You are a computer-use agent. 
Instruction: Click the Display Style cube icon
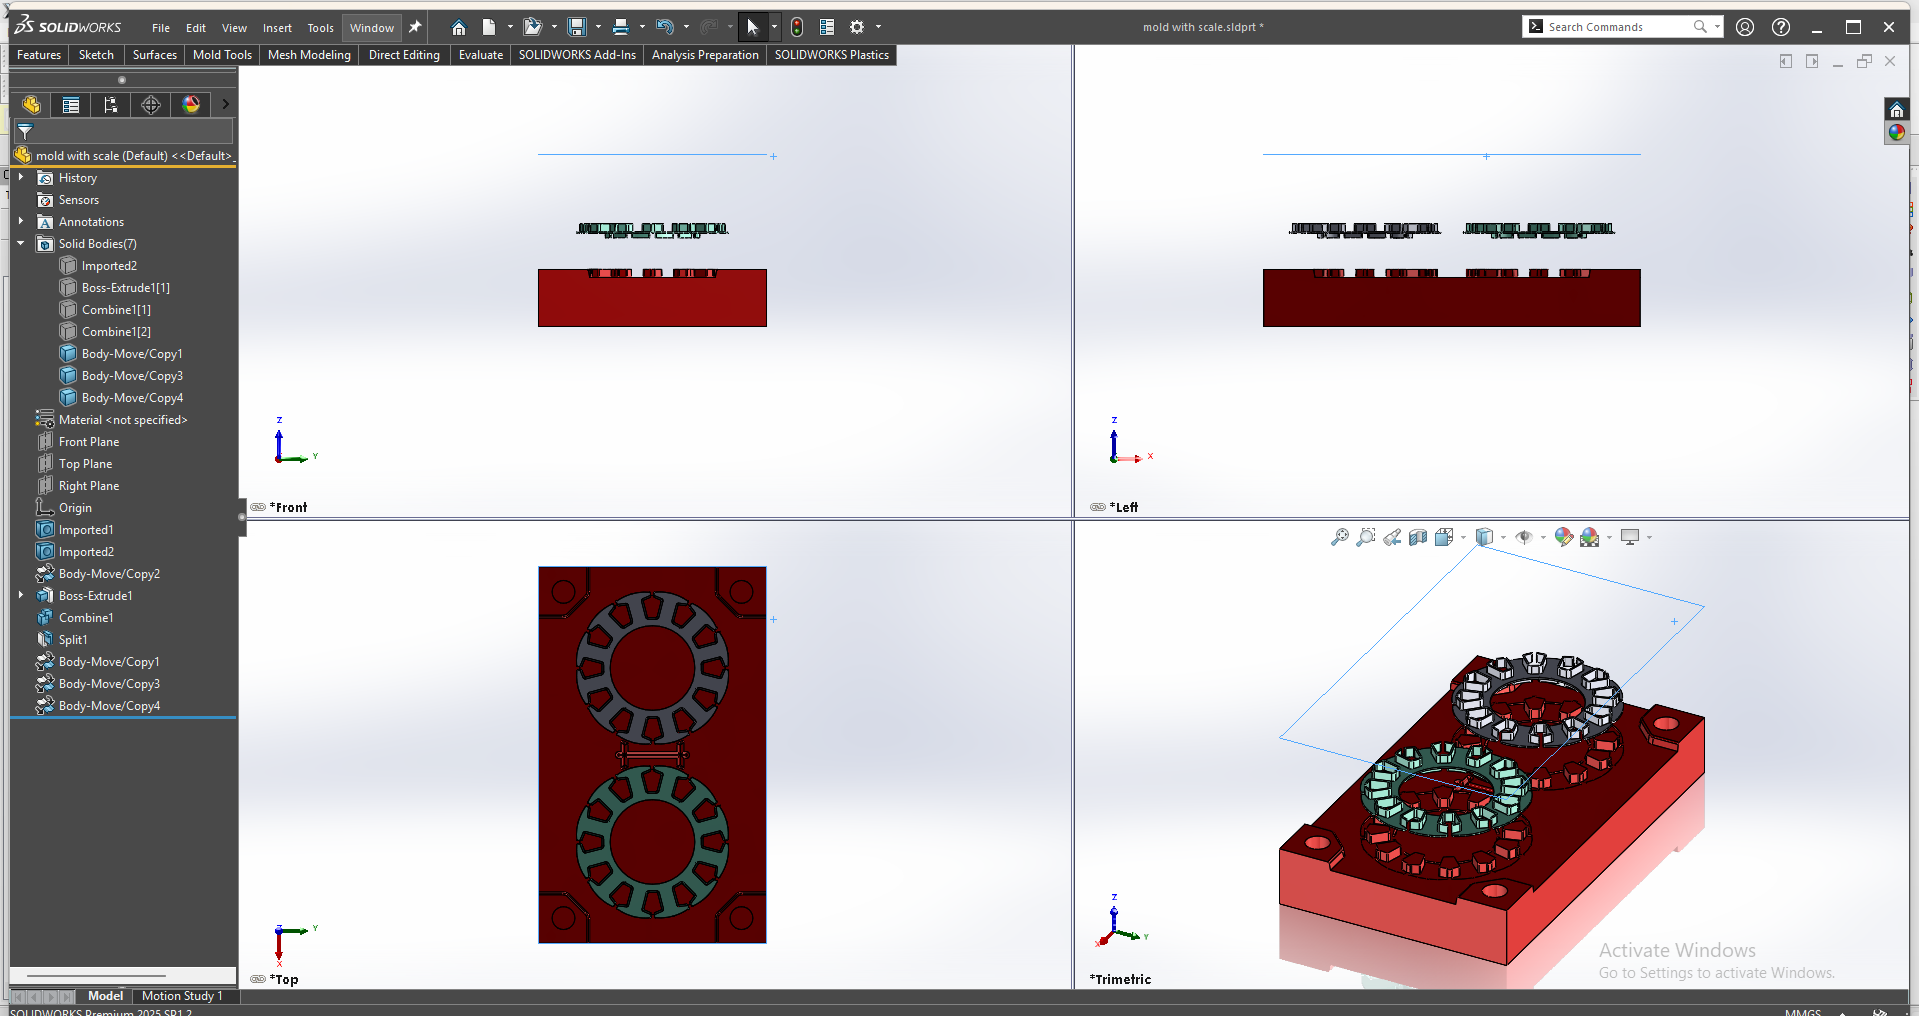tap(1485, 538)
